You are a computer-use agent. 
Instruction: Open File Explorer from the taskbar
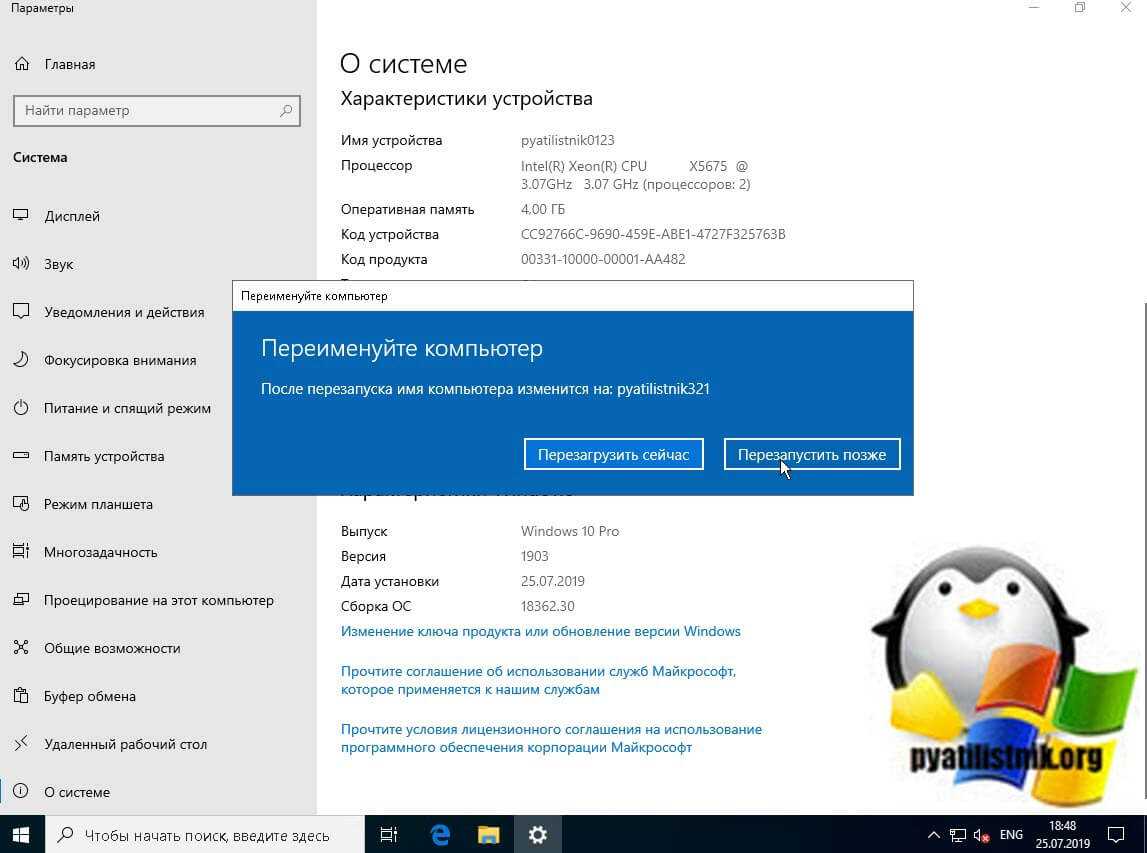[x=488, y=835]
